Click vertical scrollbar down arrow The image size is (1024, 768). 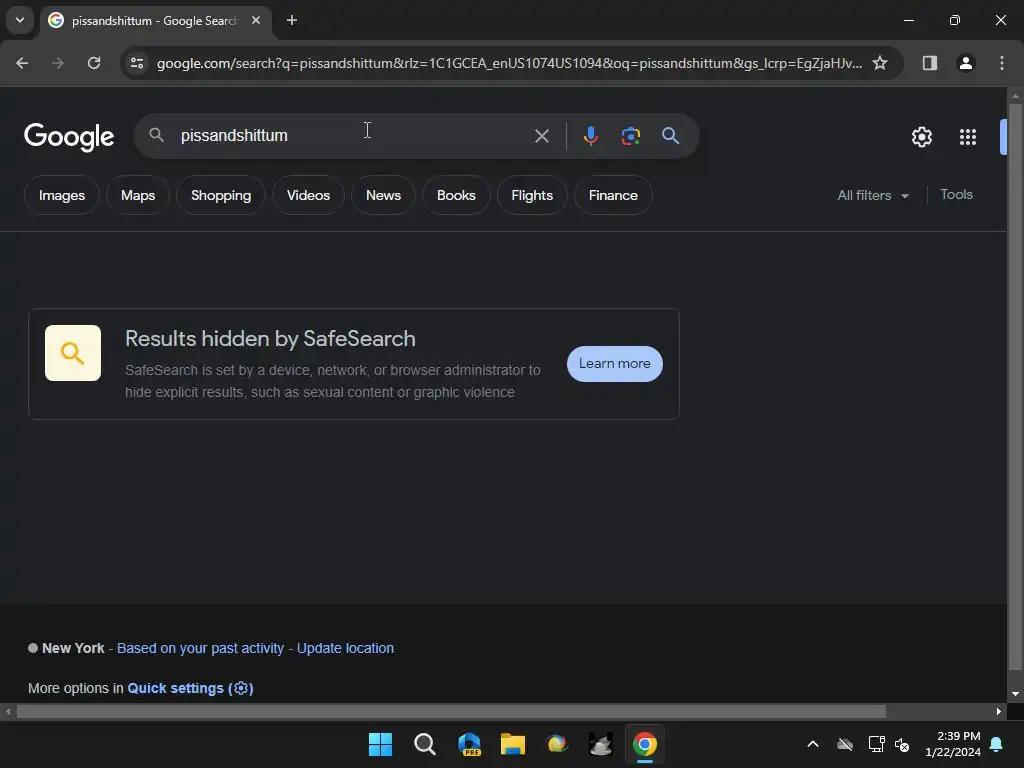pyautogui.click(x=1015, y=694)
